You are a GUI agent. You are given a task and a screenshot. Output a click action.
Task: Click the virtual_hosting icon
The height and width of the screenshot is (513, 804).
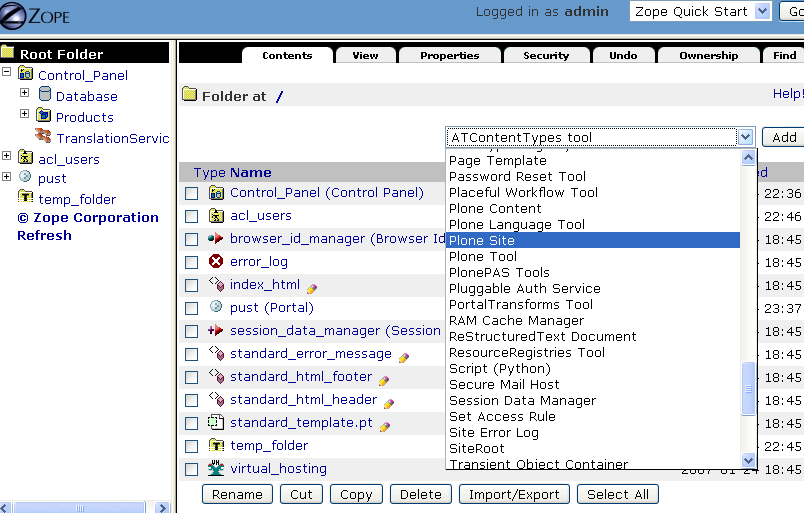coord(216,468)
